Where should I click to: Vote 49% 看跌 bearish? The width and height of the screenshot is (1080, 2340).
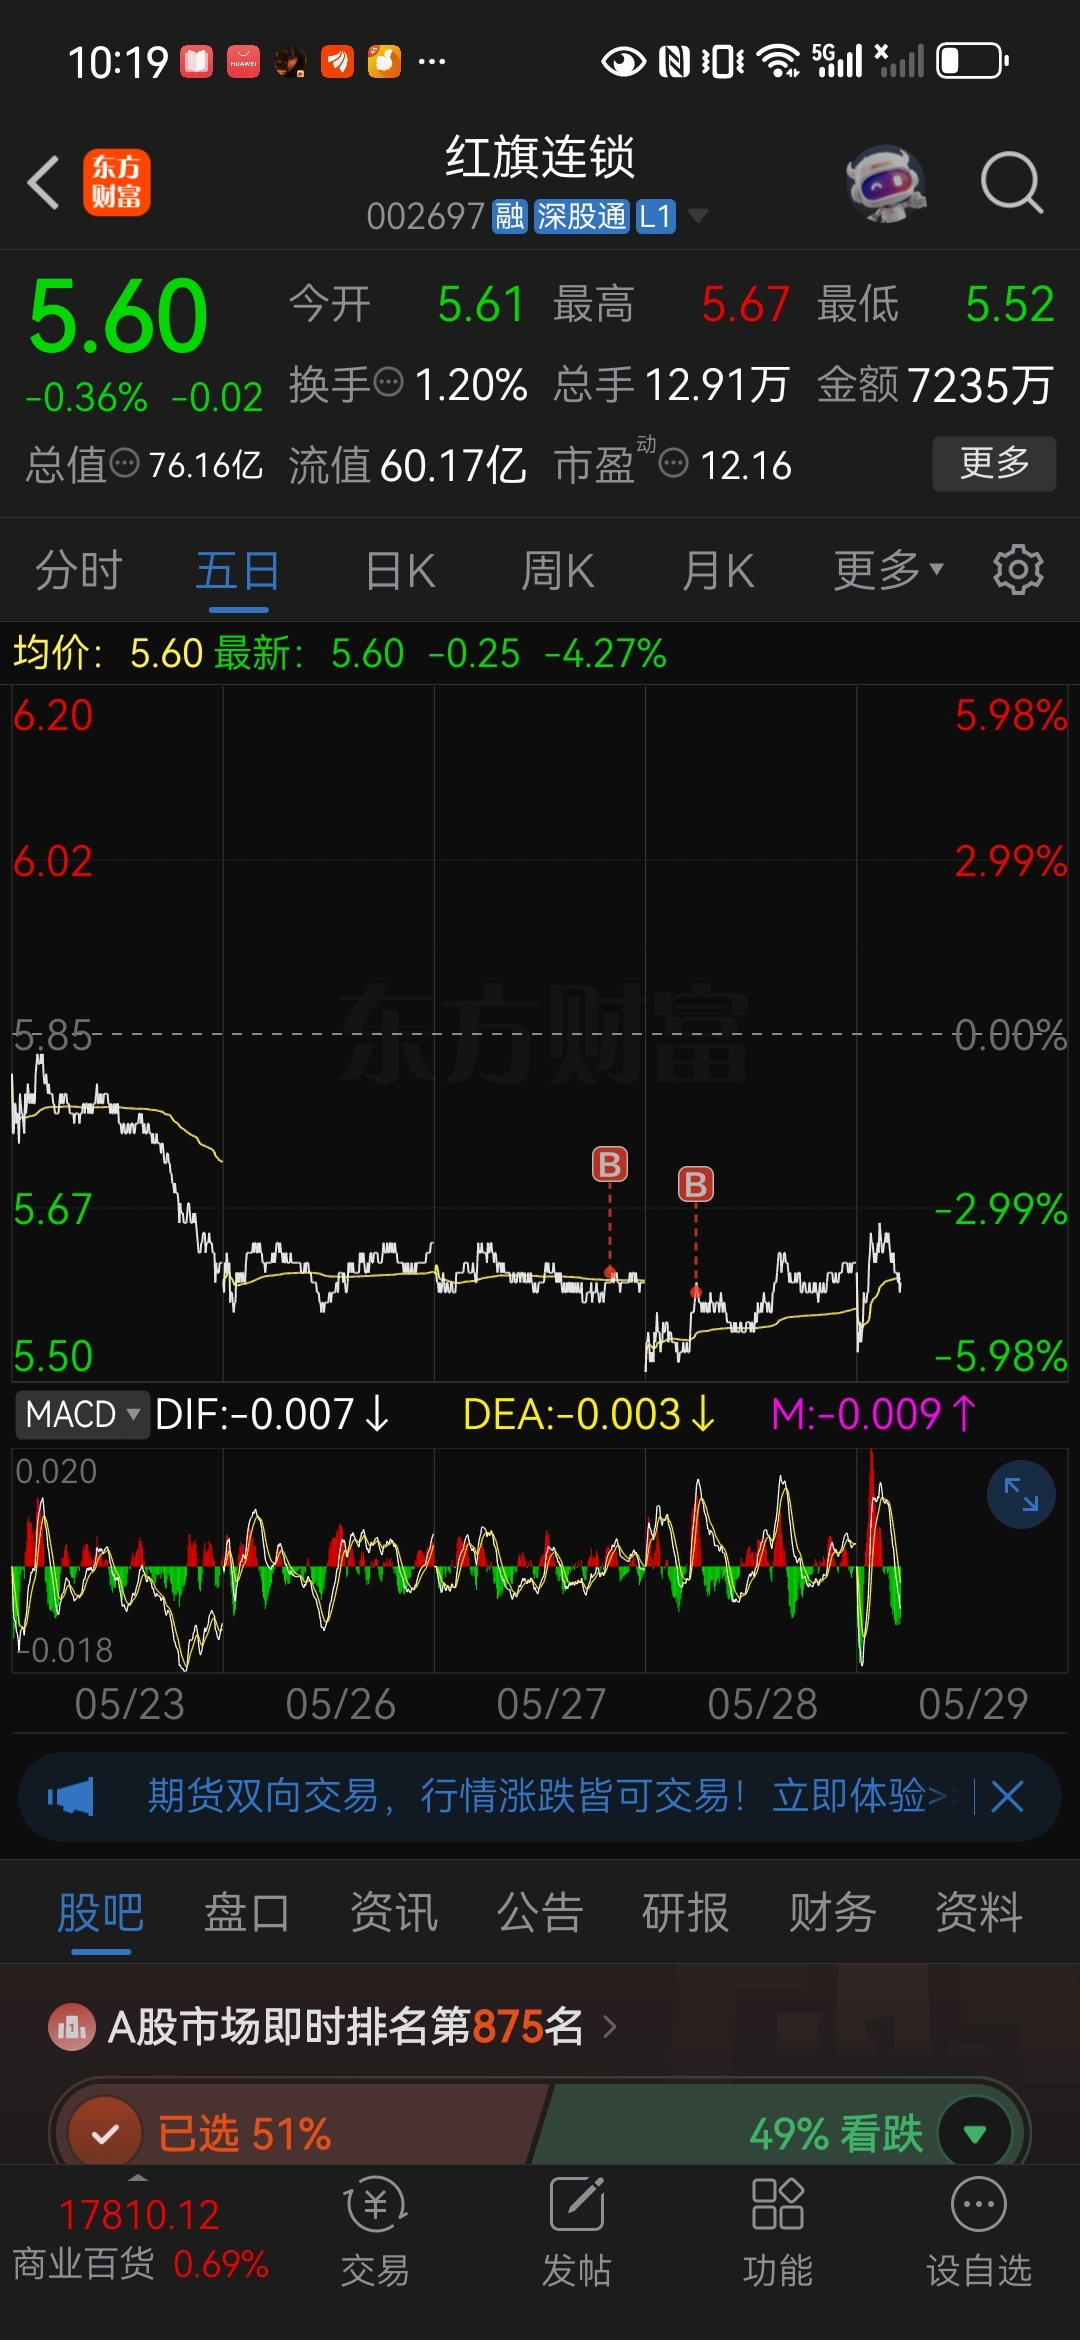coord(835,2134)
